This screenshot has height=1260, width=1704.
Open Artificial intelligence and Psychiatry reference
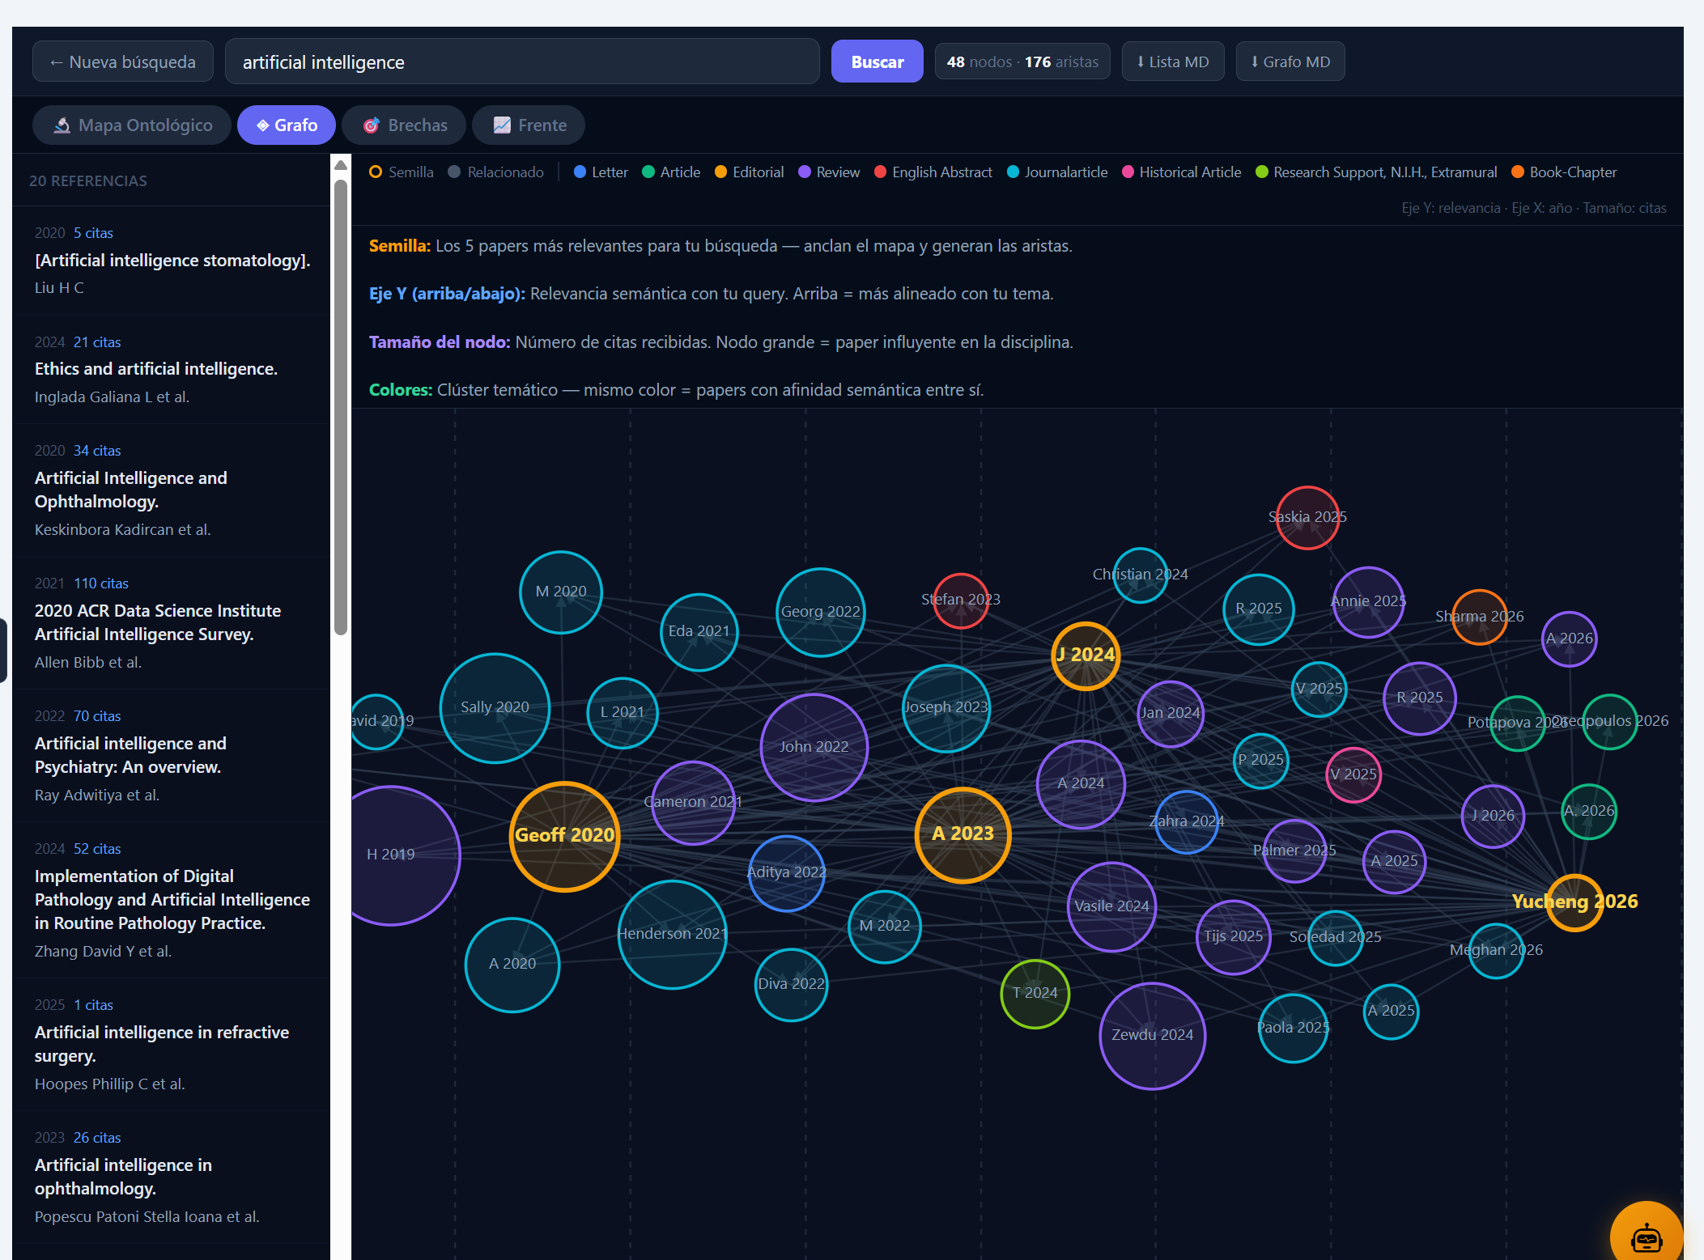(x=131, y=755)
